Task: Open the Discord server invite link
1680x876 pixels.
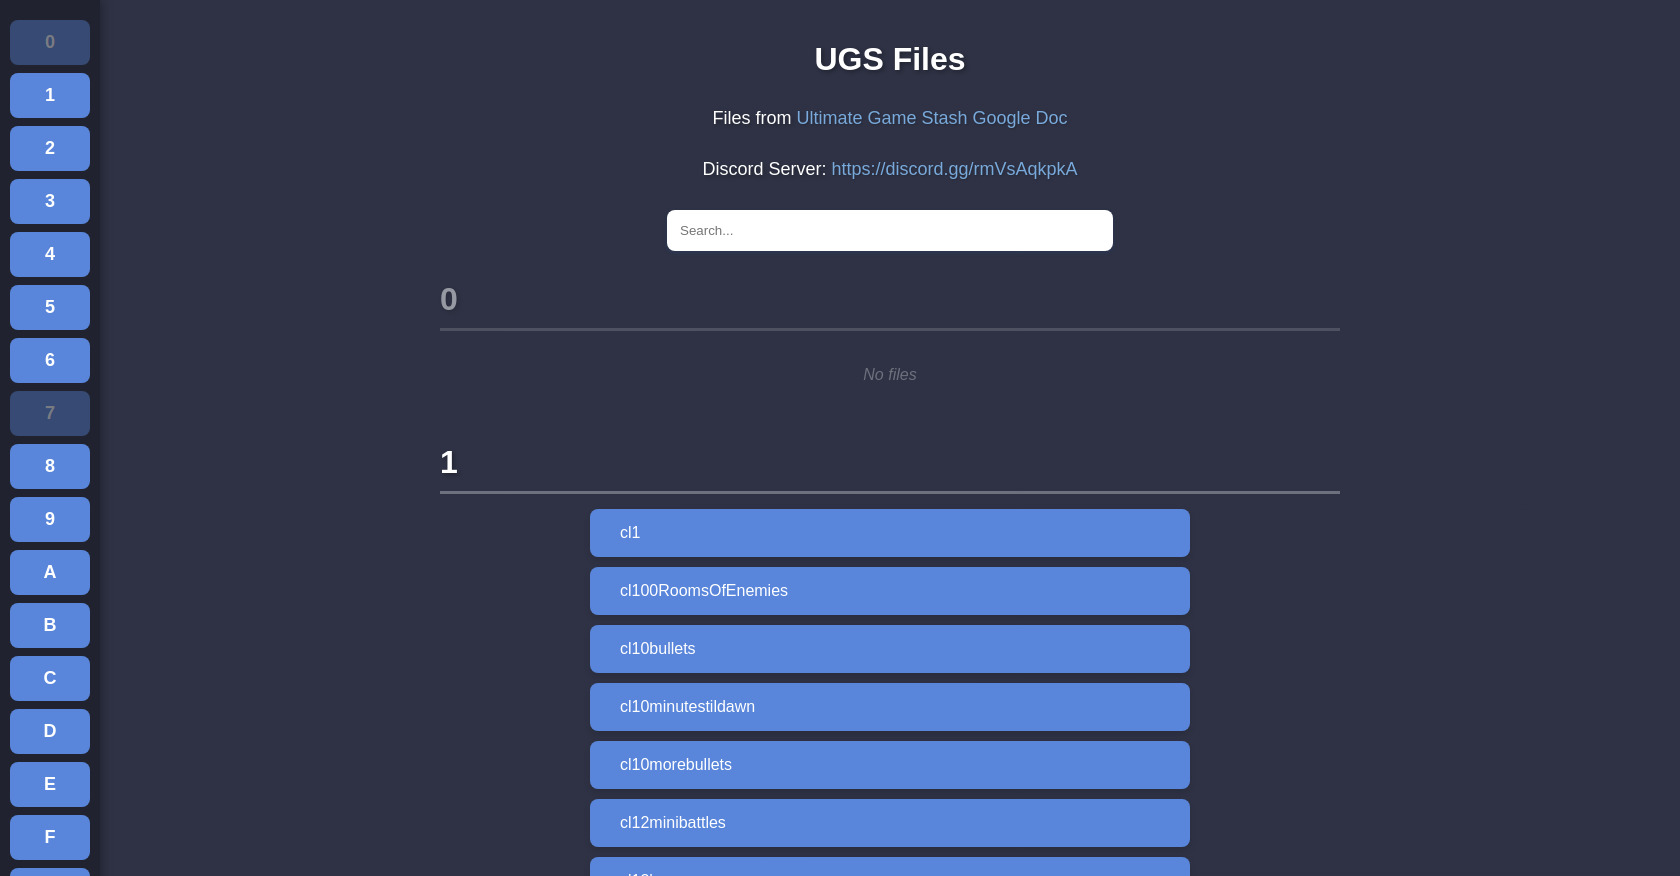Action: (954, 169)
